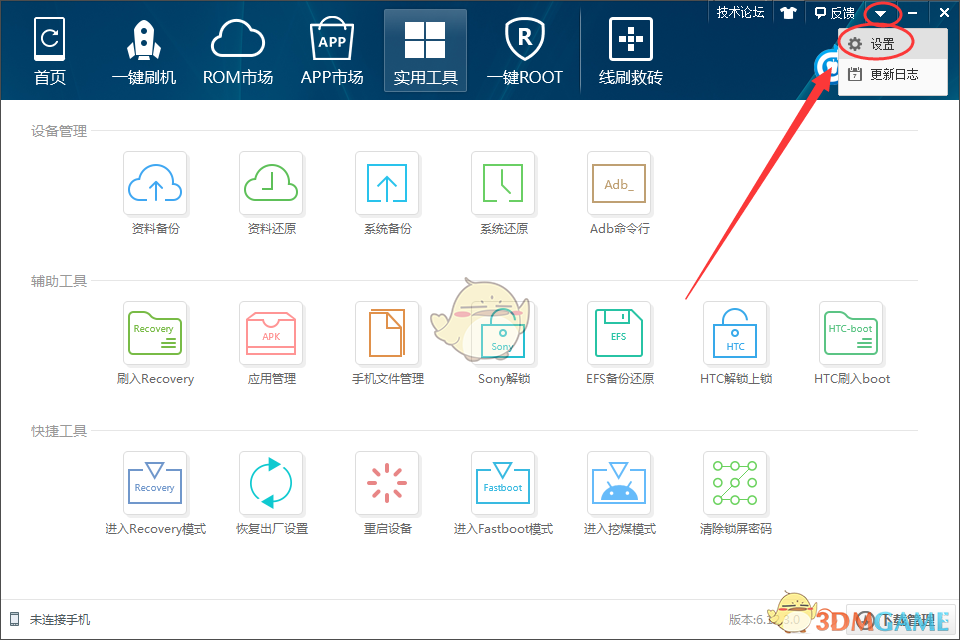
Task: Open the 一键ROOT tab
Action: pos(524,50)
